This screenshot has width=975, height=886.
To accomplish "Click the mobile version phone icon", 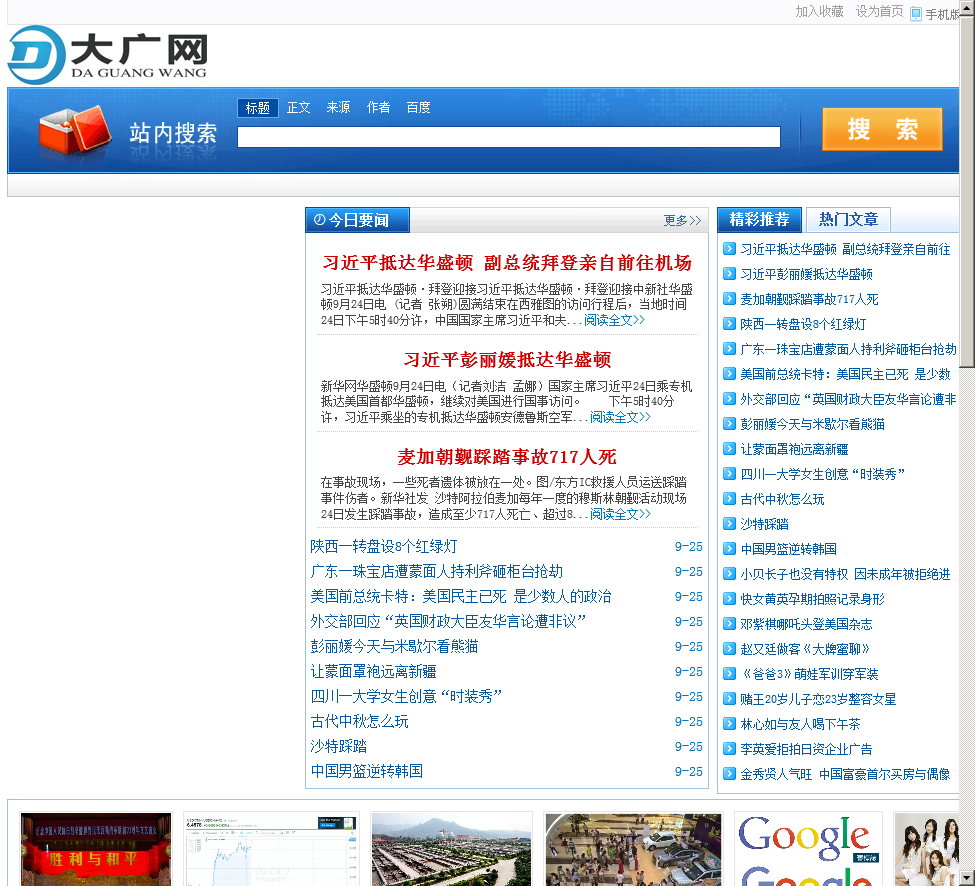I will pos(915,14).
